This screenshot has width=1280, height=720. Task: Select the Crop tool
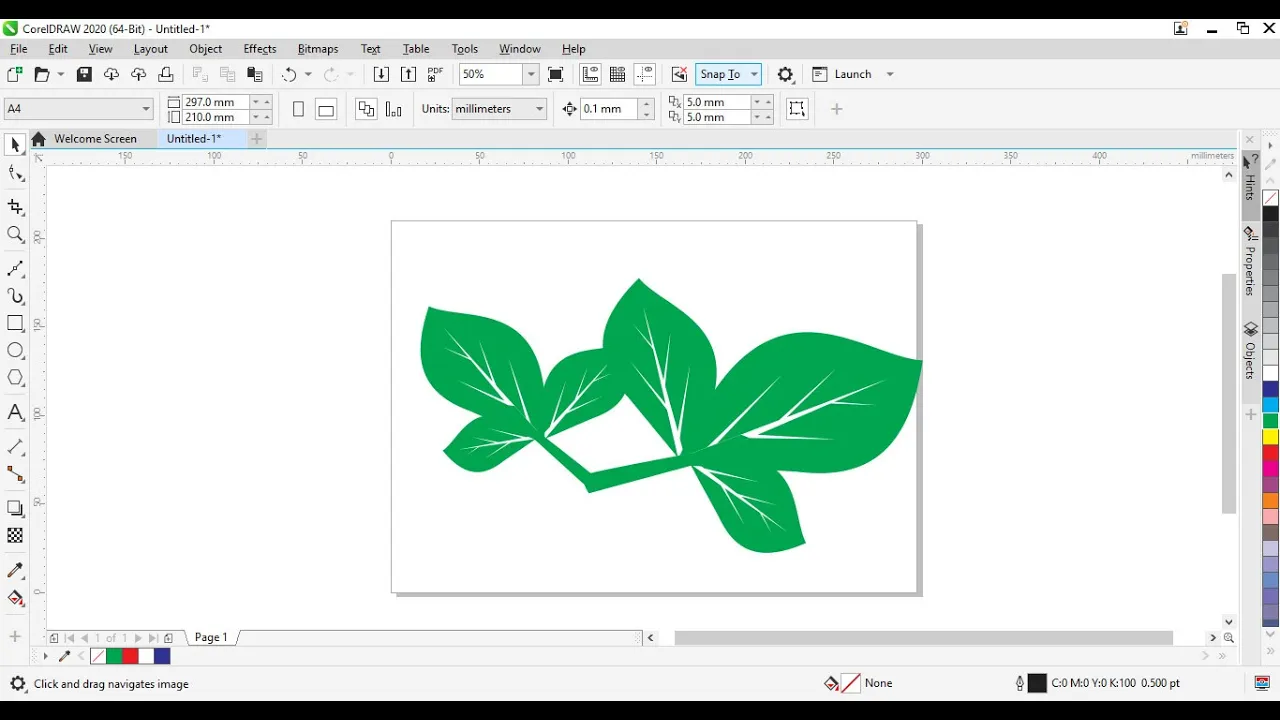click(15, 207)
